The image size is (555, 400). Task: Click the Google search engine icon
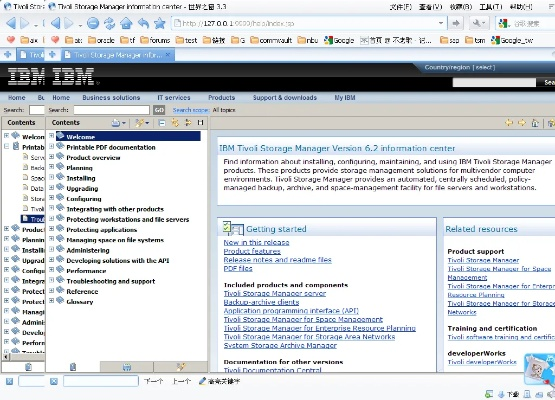503,23
